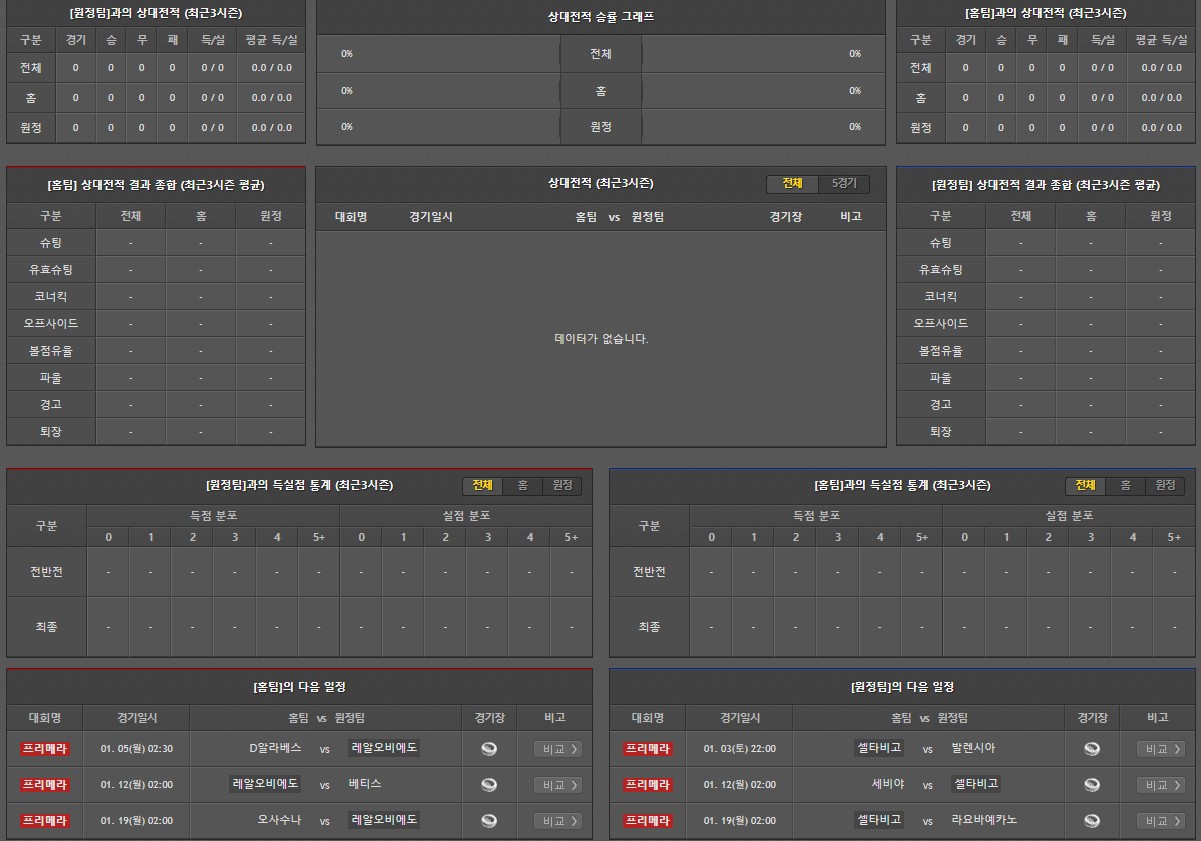This screenshot has width=1201, height=841.
Task: Click stadium icon for D알라베스 vs 레알오비에도 match
Action: pyautogui.click(x=489, y=749)
